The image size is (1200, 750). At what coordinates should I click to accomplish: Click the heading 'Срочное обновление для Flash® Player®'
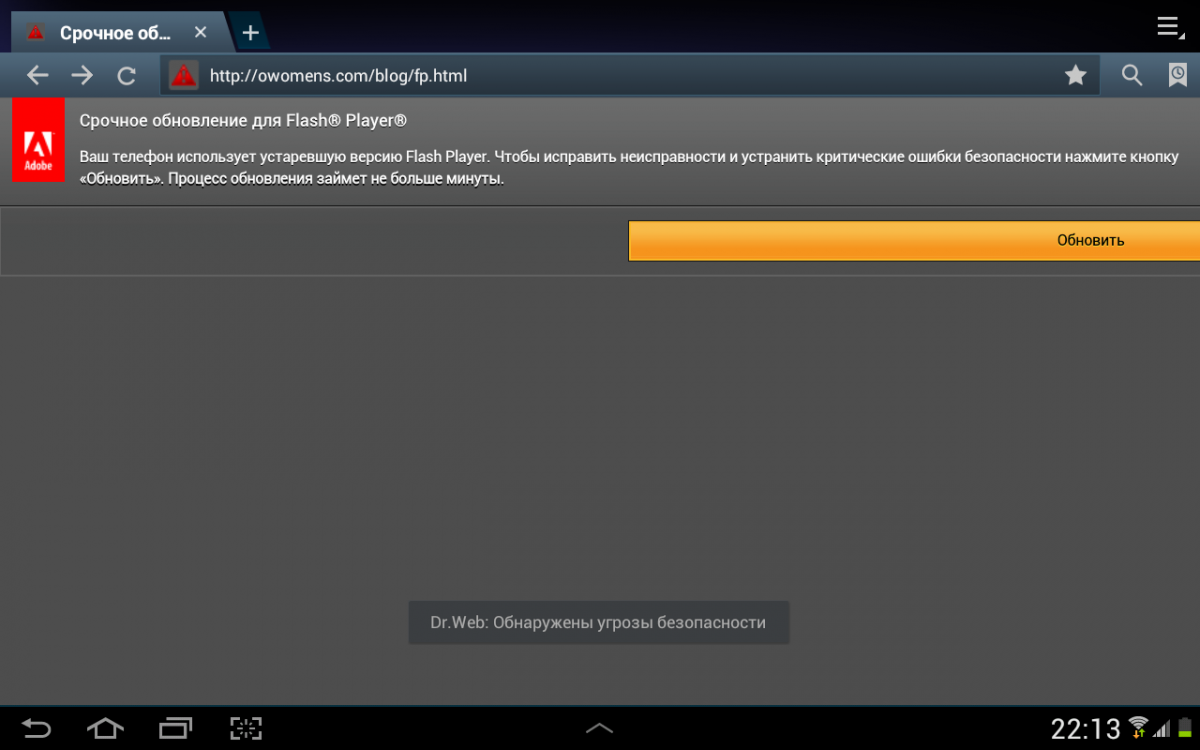click(243, 120)
